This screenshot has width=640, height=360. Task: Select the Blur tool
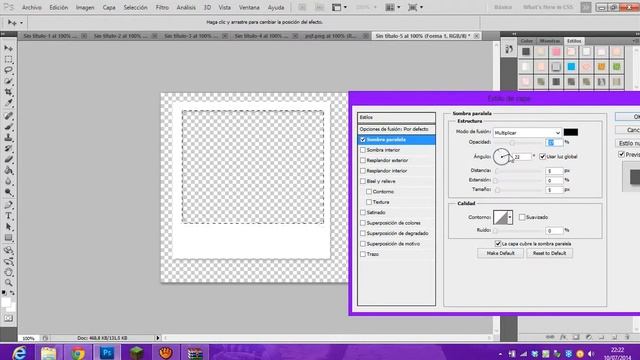tap(8, 181)
